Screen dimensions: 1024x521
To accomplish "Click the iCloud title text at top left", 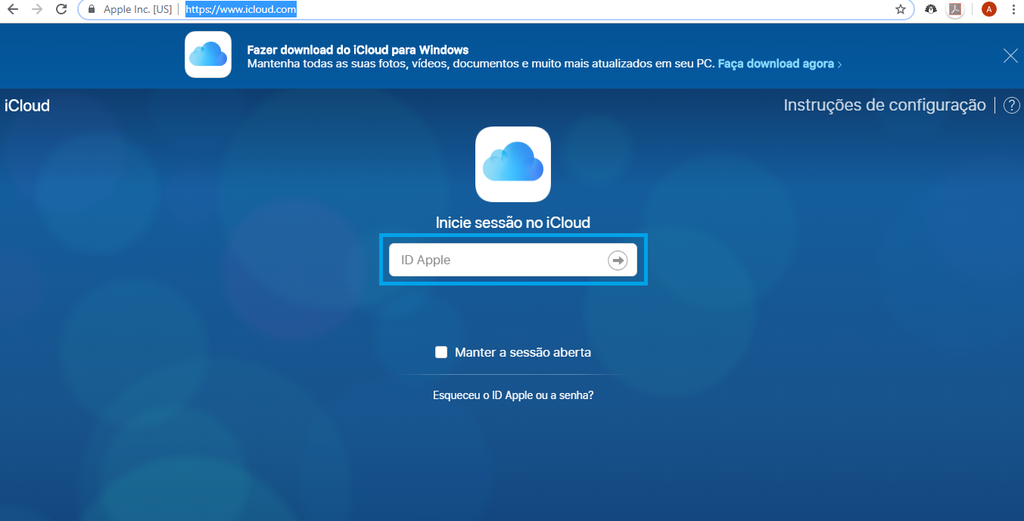I will click(x=27, y=105).
